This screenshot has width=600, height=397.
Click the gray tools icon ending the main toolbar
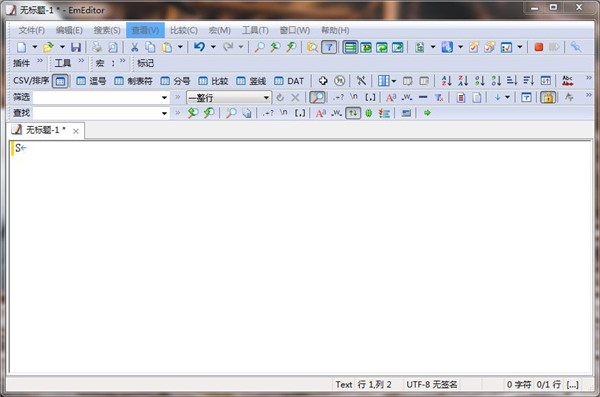pyautogui.click(x=576, y=47)
